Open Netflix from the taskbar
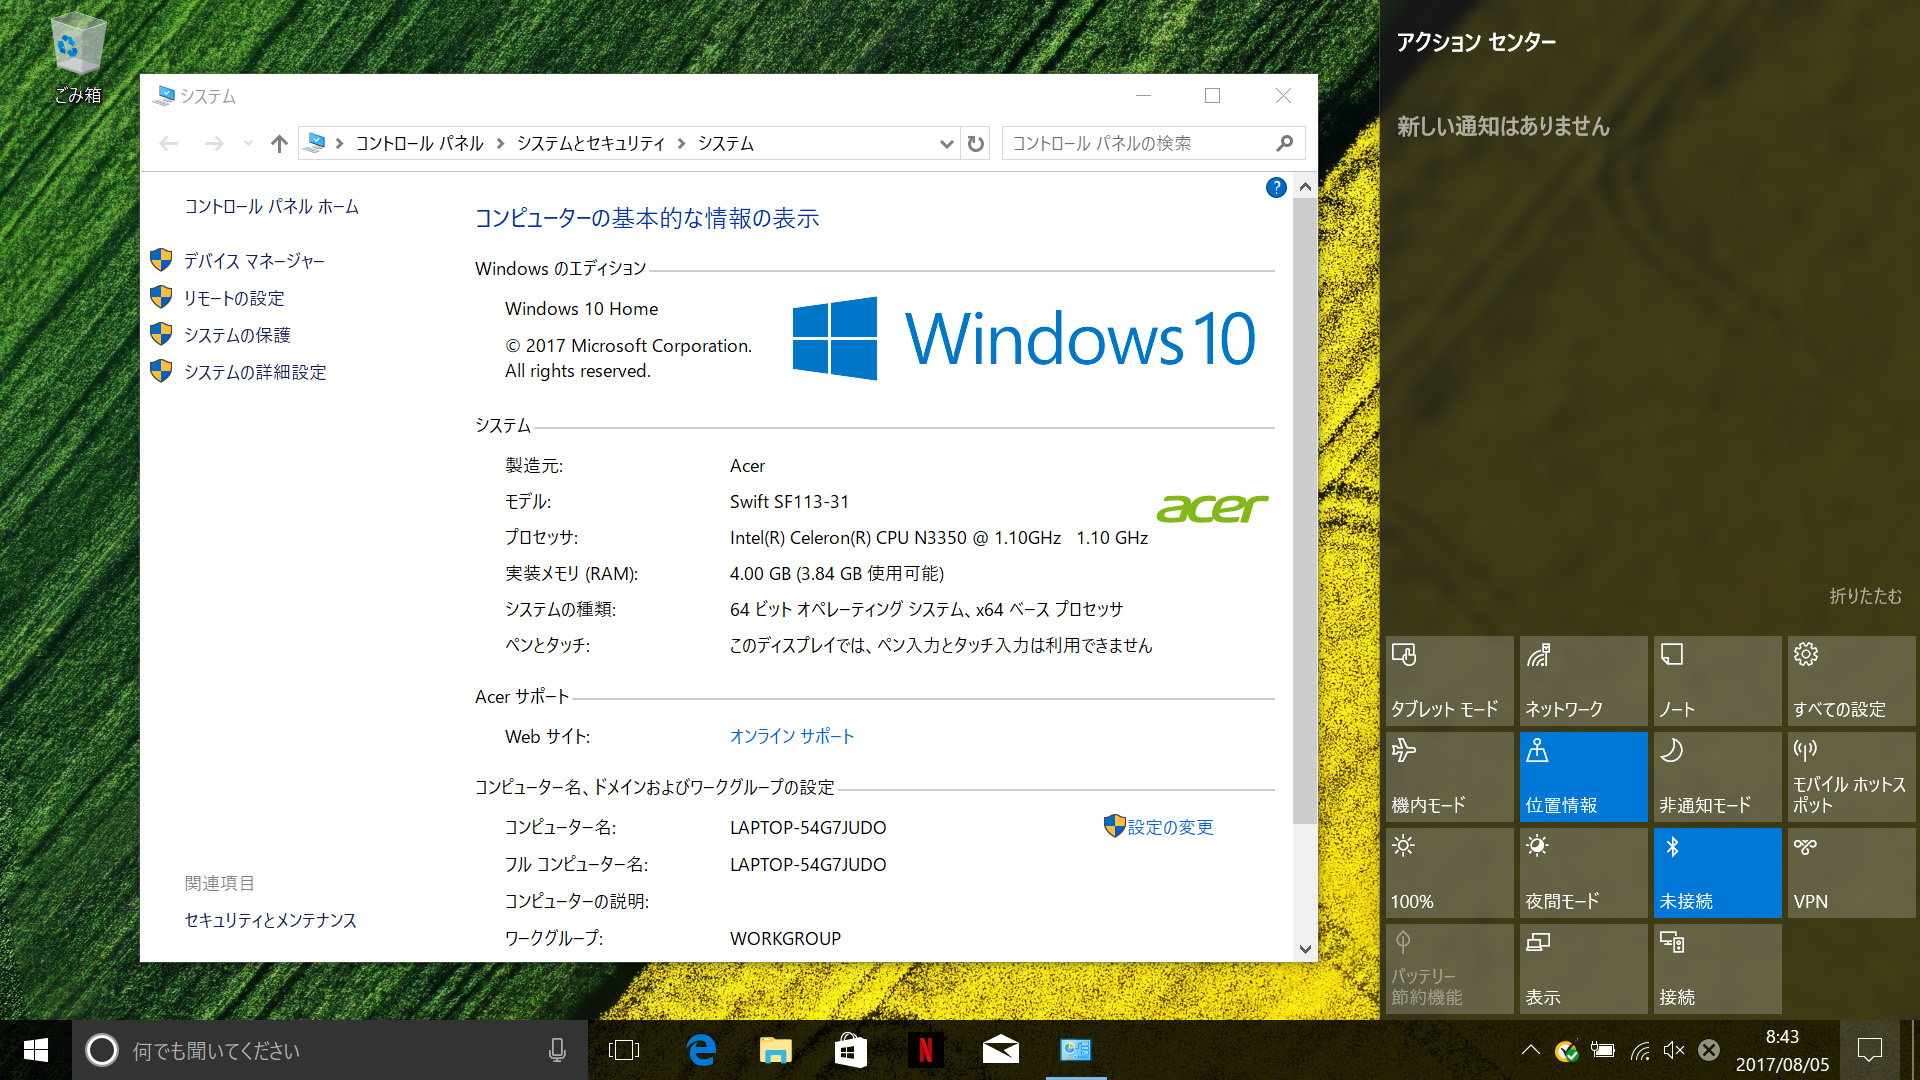The height and width of the screenshot is (1080, 1920). [925, 1050]
